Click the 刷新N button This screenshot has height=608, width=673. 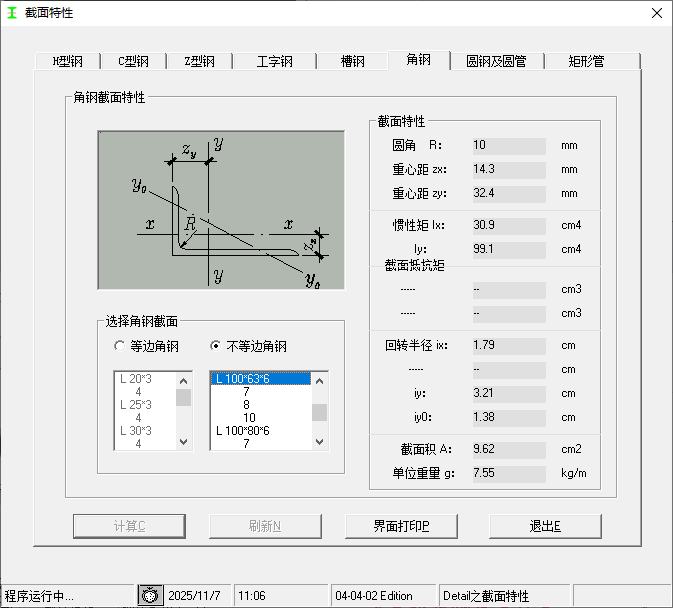tap(265, 526)
